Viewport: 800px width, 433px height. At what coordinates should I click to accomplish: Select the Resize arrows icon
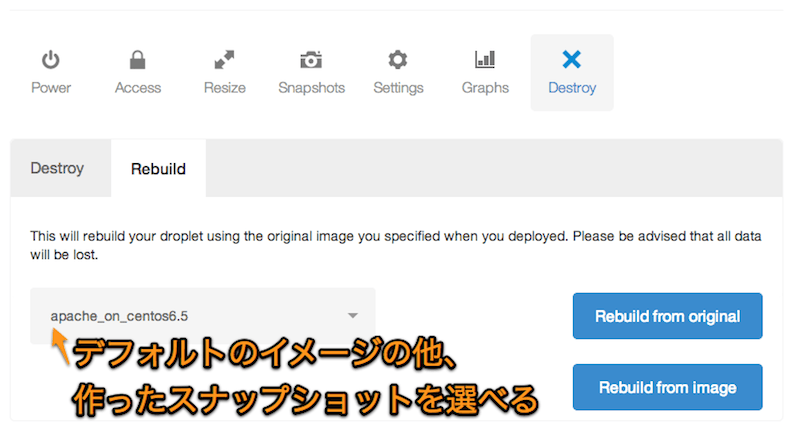(224, 60)
